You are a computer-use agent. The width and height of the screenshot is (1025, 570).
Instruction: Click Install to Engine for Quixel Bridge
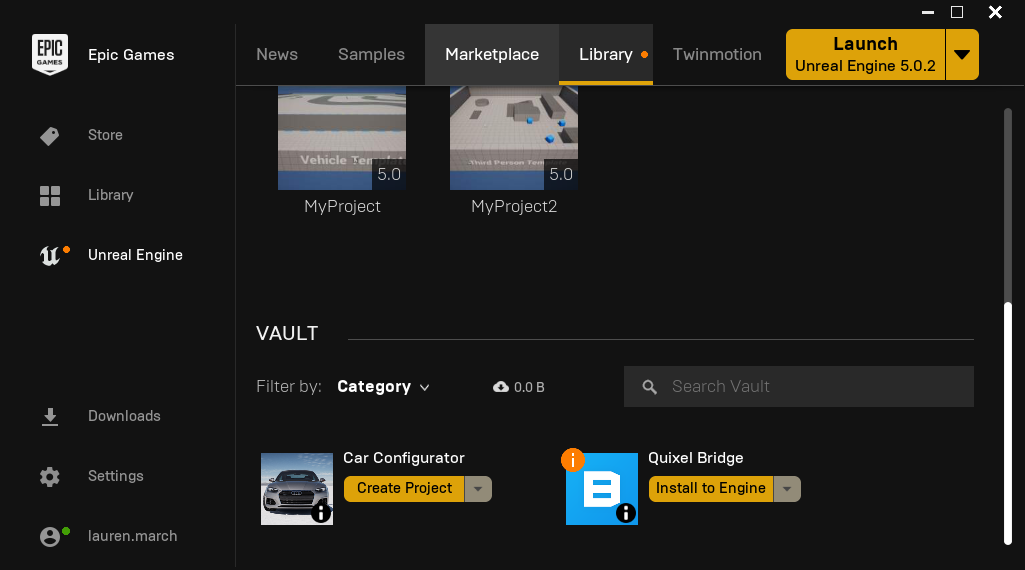click(711, 488)
